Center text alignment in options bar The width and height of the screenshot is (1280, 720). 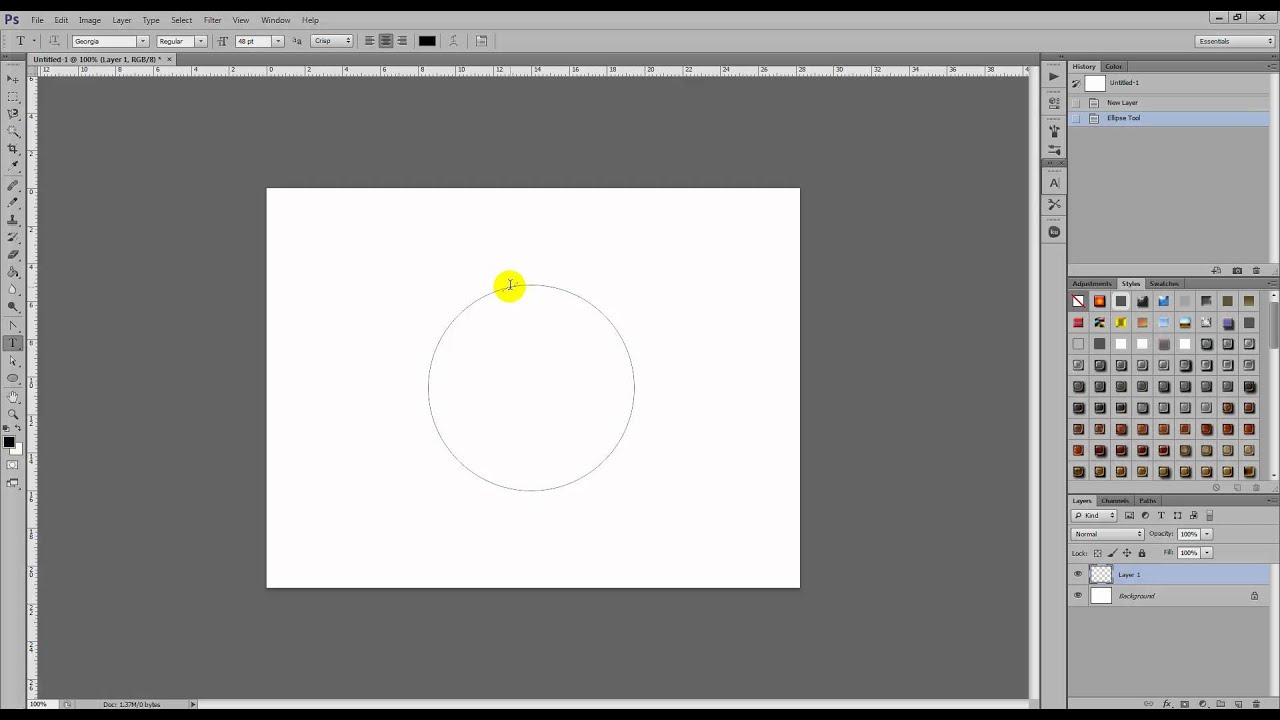point(386,41)
